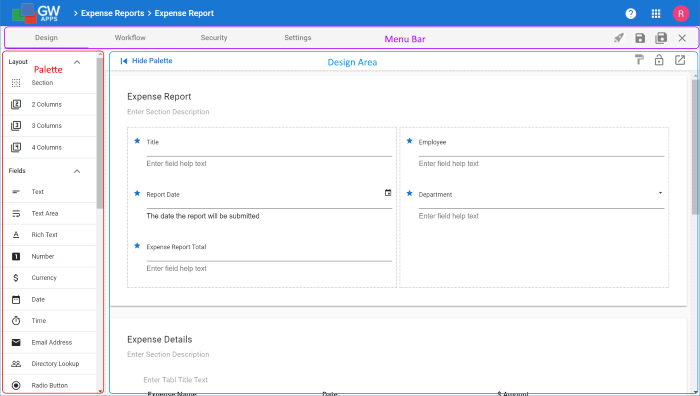Select the Section layout icon

(16, 83)
